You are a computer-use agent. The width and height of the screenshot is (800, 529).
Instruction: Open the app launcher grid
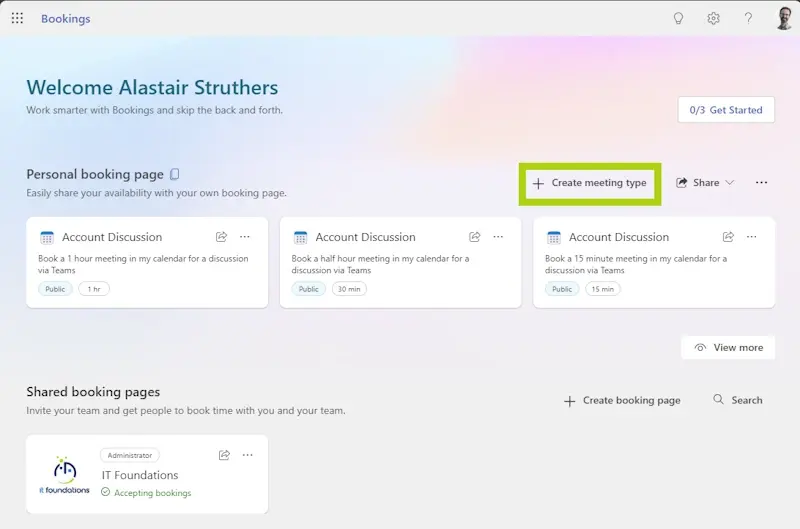click(x=17, y=19)
